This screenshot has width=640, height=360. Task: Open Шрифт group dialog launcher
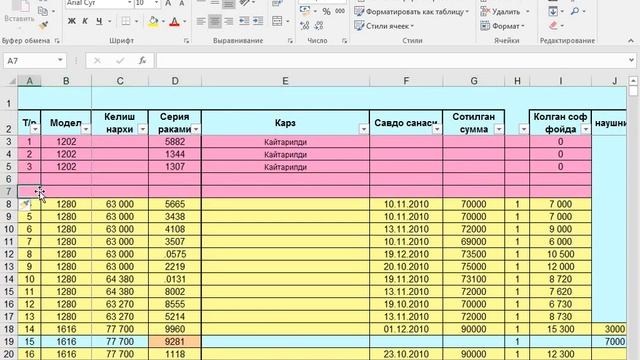187,41
